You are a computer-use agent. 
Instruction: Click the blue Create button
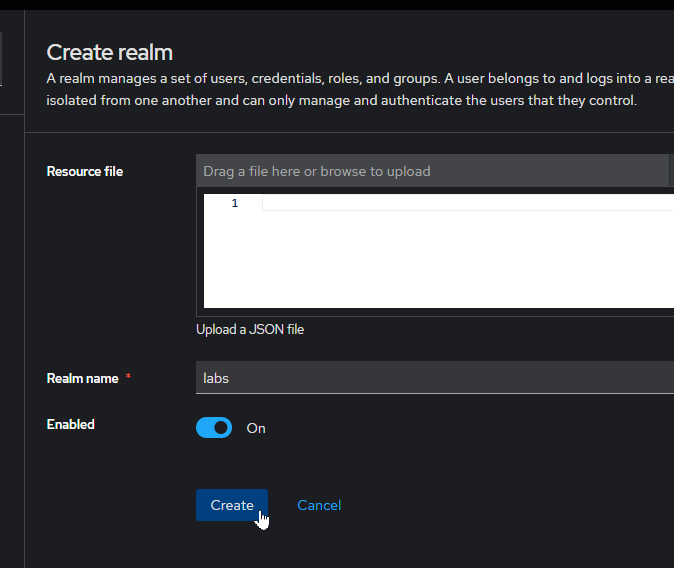[231, 505]
